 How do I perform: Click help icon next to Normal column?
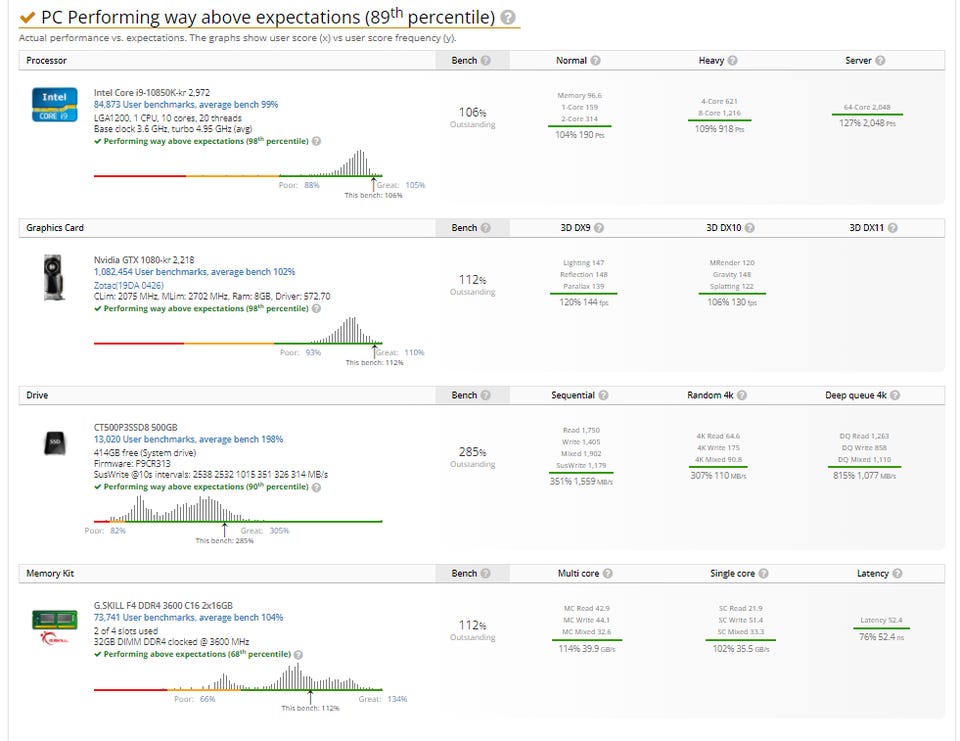pos(595,61)
